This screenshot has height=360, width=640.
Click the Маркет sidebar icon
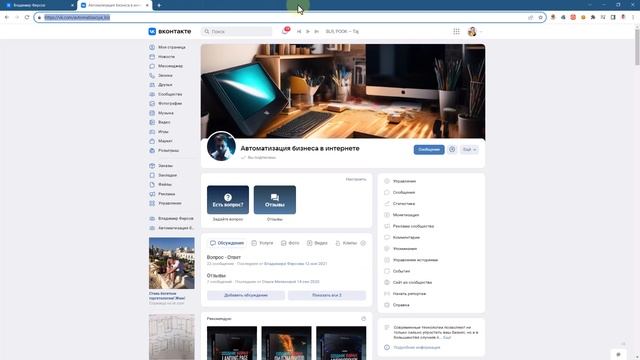click(x=152, y=141)
